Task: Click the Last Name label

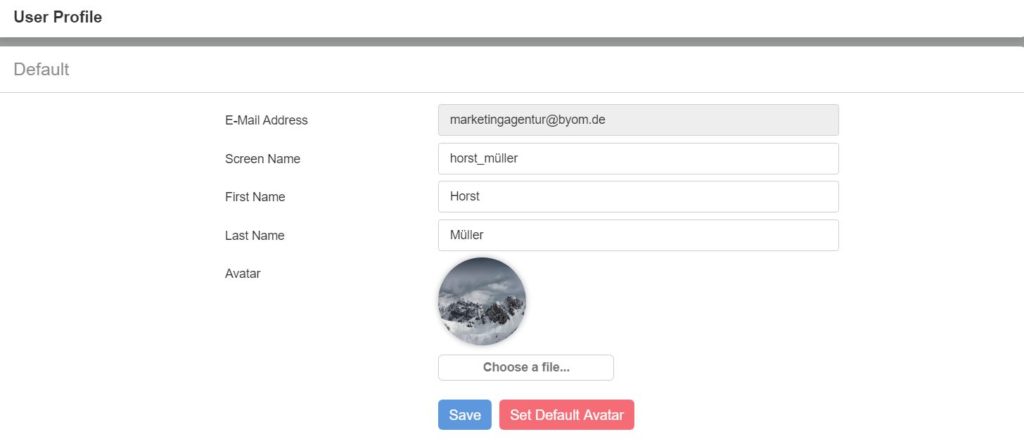Action: 255,236
